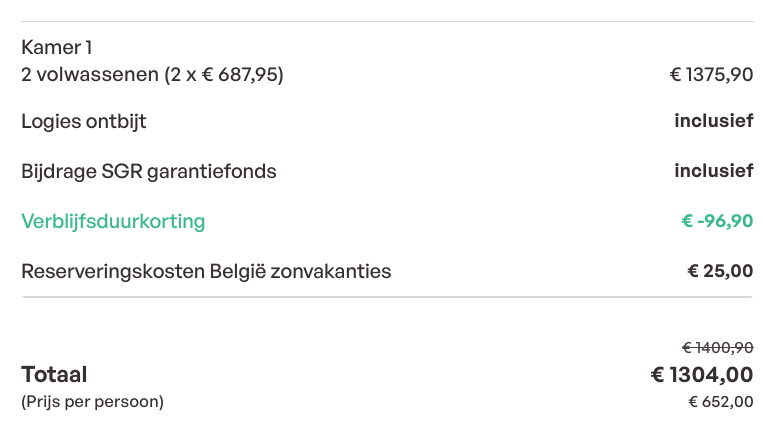763x423 pixels.
Task: Click the € 25,00 reservation cost
Action: coord(720,271)
